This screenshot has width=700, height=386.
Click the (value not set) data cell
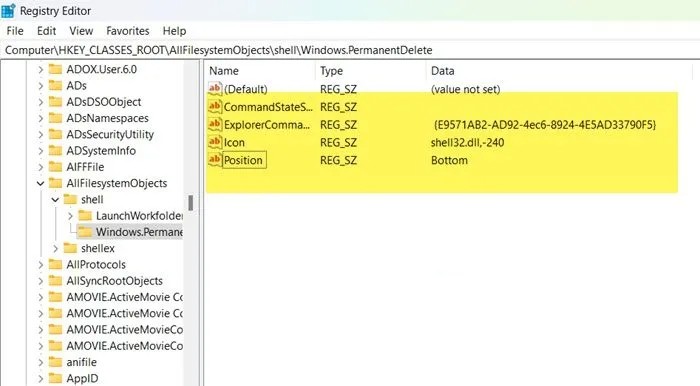coord(465,89)
